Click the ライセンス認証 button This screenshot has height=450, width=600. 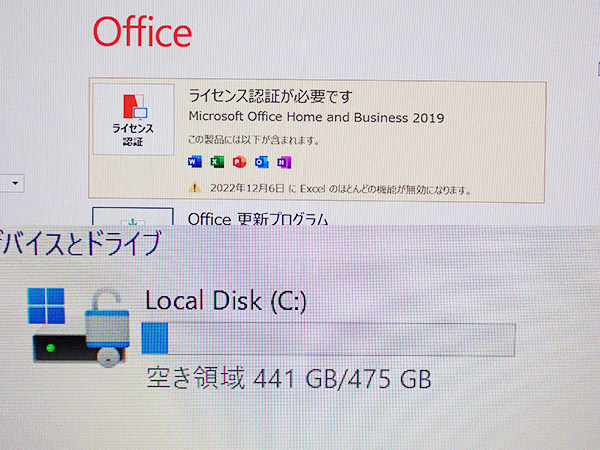[x=133, y=119]
